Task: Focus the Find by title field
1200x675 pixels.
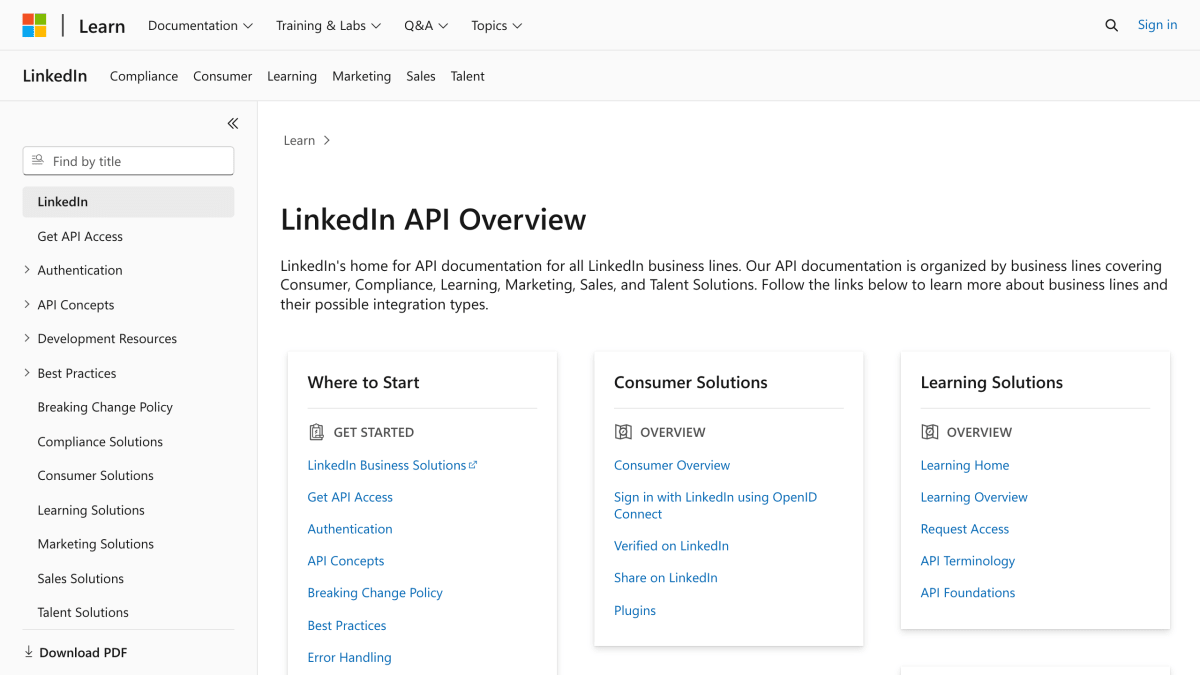Action: [x=128, y=161]
